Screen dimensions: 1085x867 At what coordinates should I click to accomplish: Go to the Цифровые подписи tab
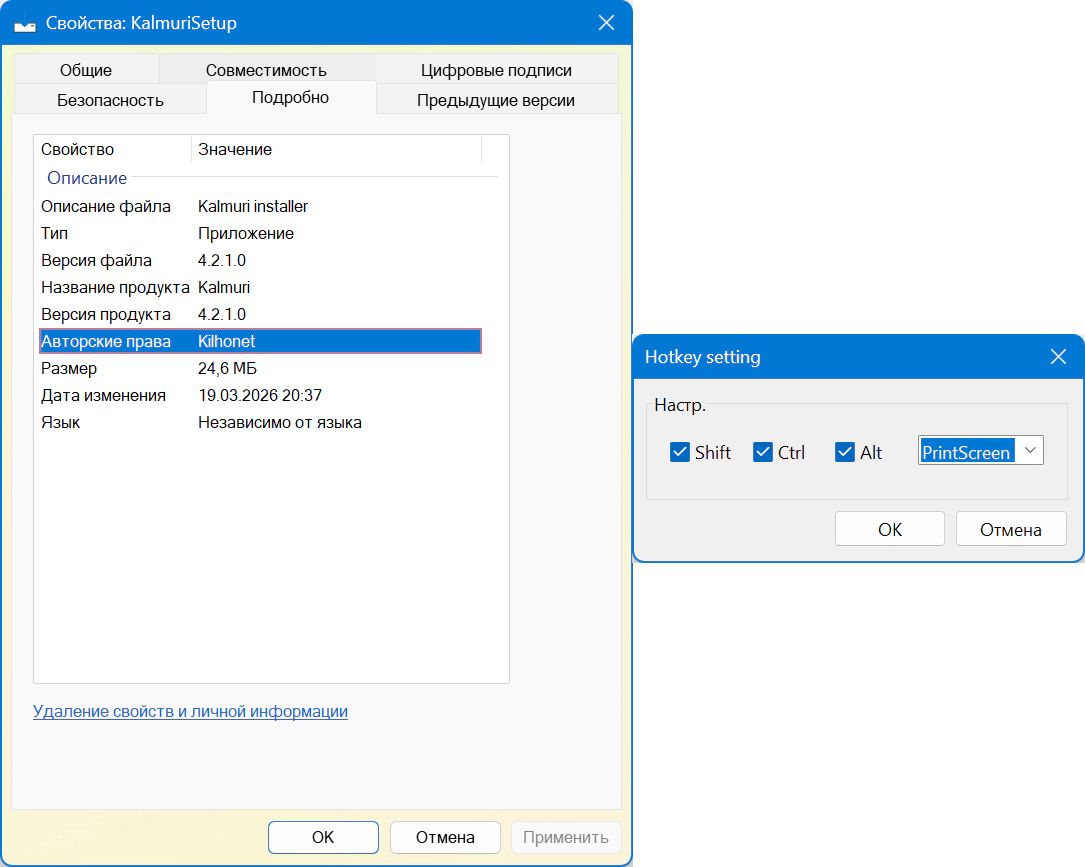click(x=496, y=70)
